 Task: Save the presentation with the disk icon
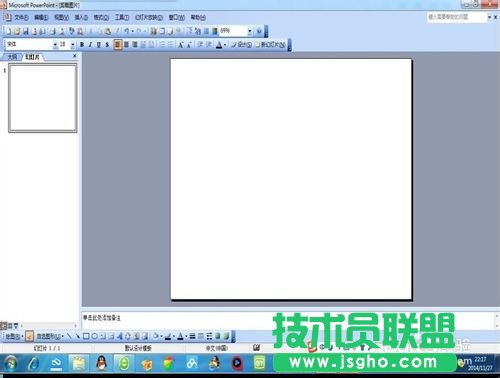25,31
